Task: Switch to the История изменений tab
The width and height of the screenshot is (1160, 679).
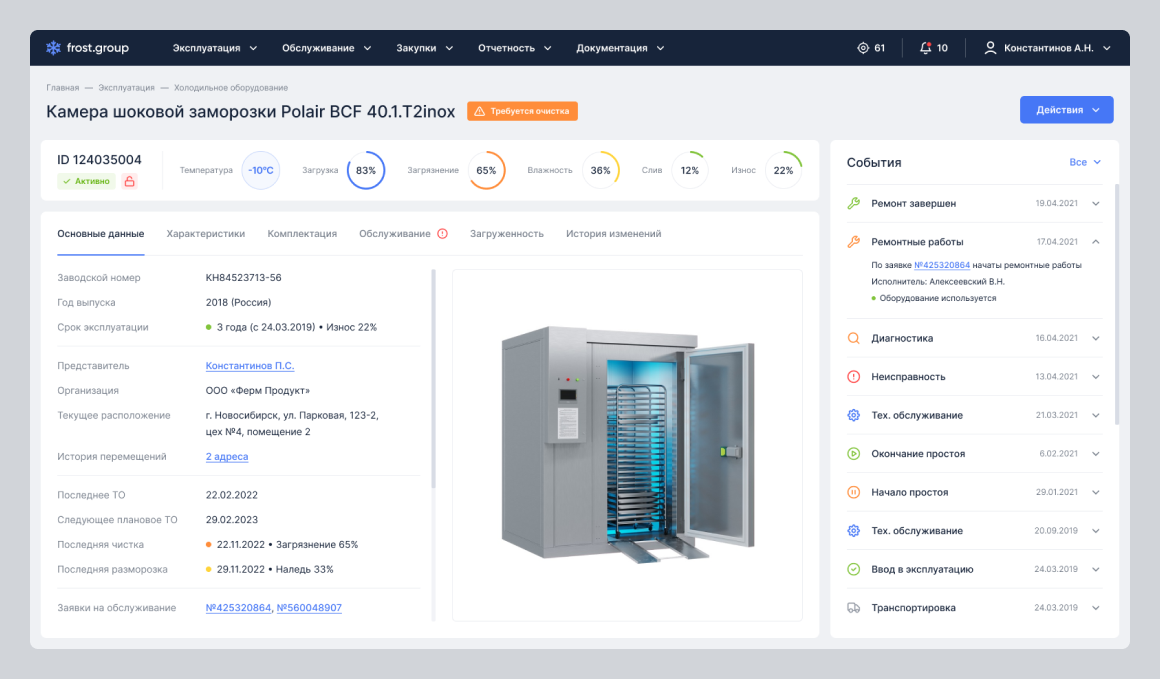Action: (613, 234)
